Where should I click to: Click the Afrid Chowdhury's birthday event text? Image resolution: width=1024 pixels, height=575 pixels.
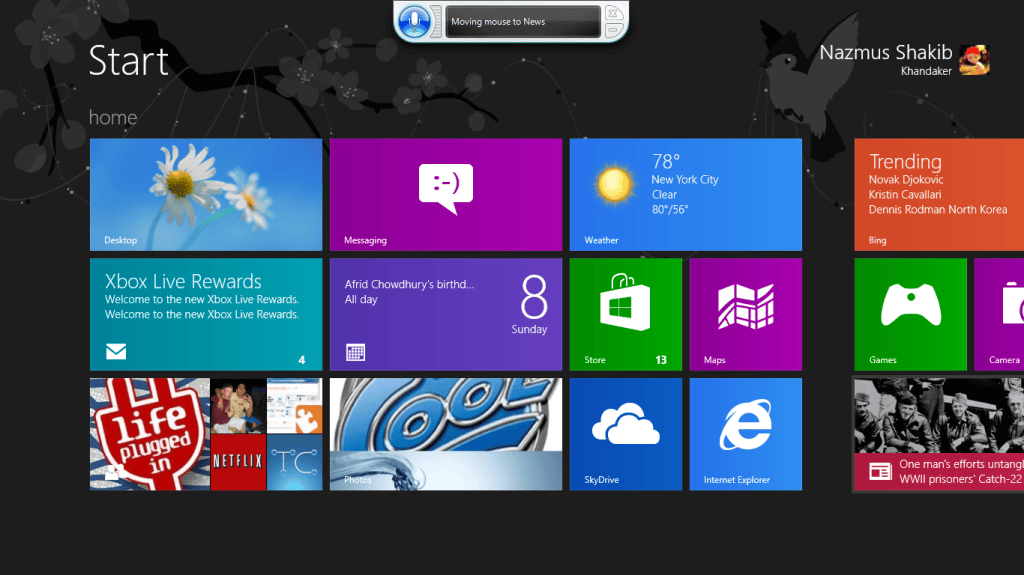click(x=409, y=284)
